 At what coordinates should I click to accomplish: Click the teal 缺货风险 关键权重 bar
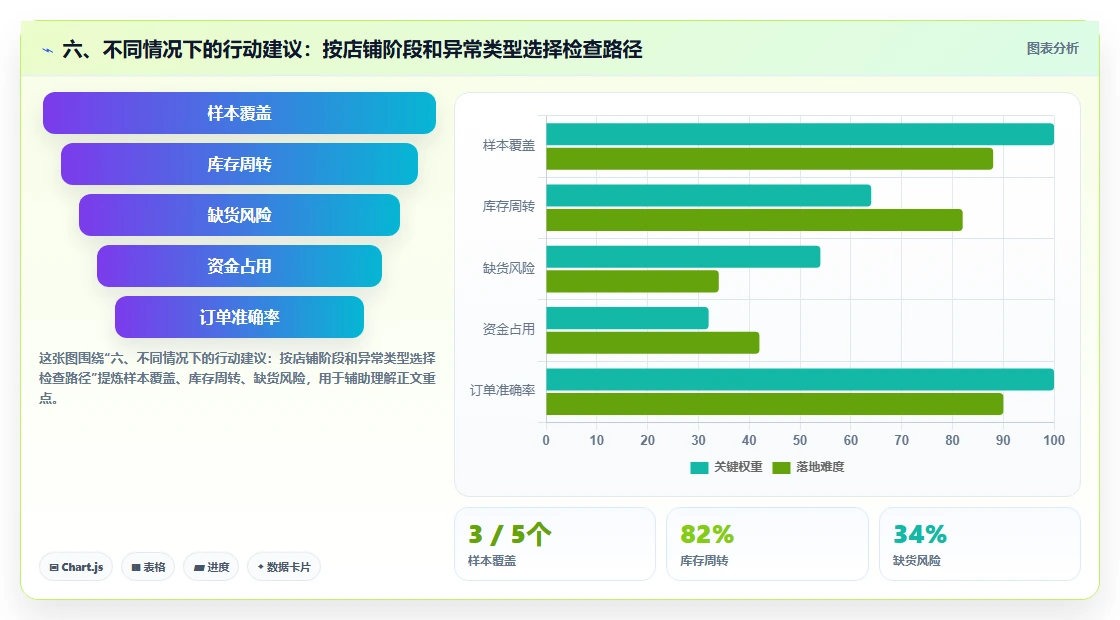pyautogui.click(x=683, y=256)
